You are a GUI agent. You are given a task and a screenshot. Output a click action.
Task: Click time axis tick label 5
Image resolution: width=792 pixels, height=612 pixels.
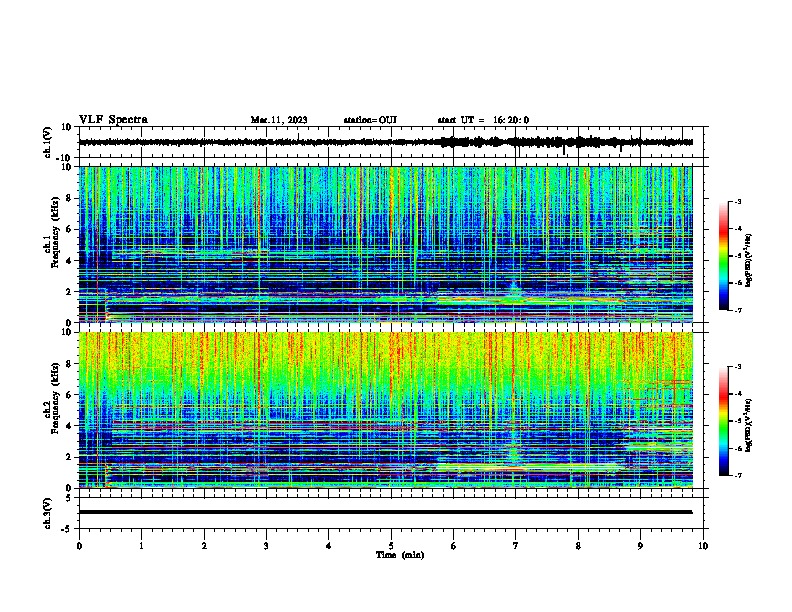391,546
